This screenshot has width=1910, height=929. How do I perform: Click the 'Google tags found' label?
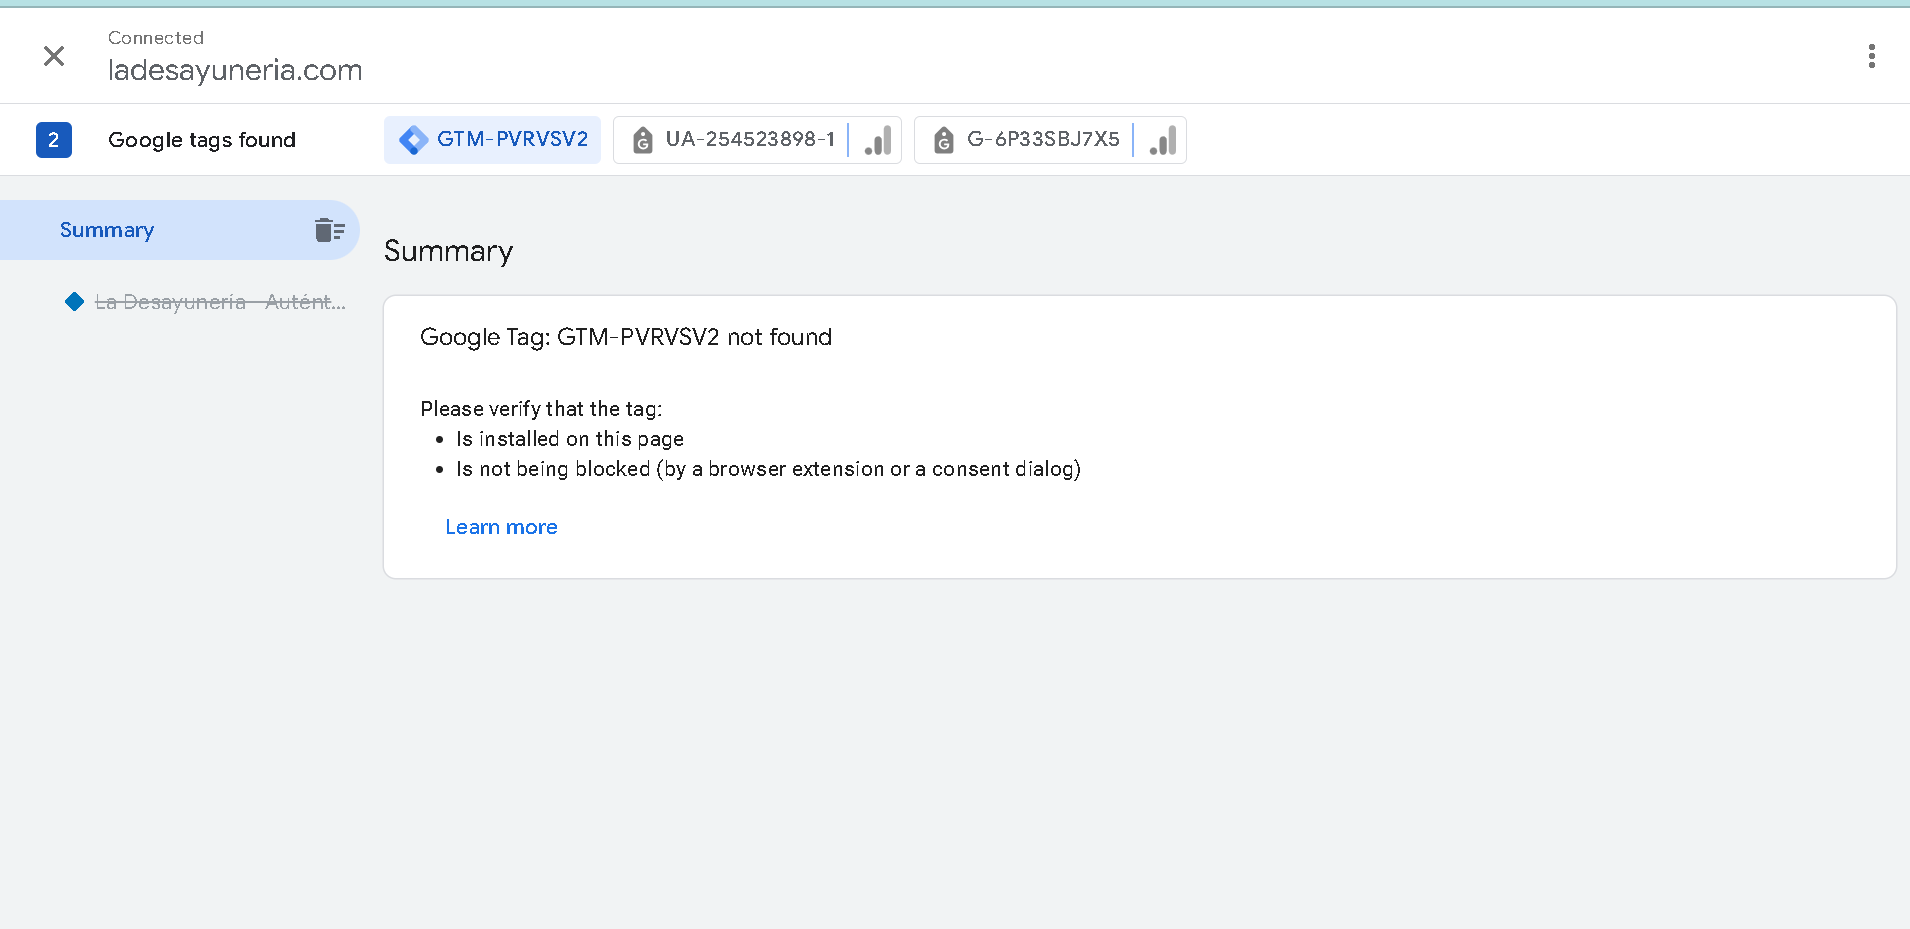[202, 140]
